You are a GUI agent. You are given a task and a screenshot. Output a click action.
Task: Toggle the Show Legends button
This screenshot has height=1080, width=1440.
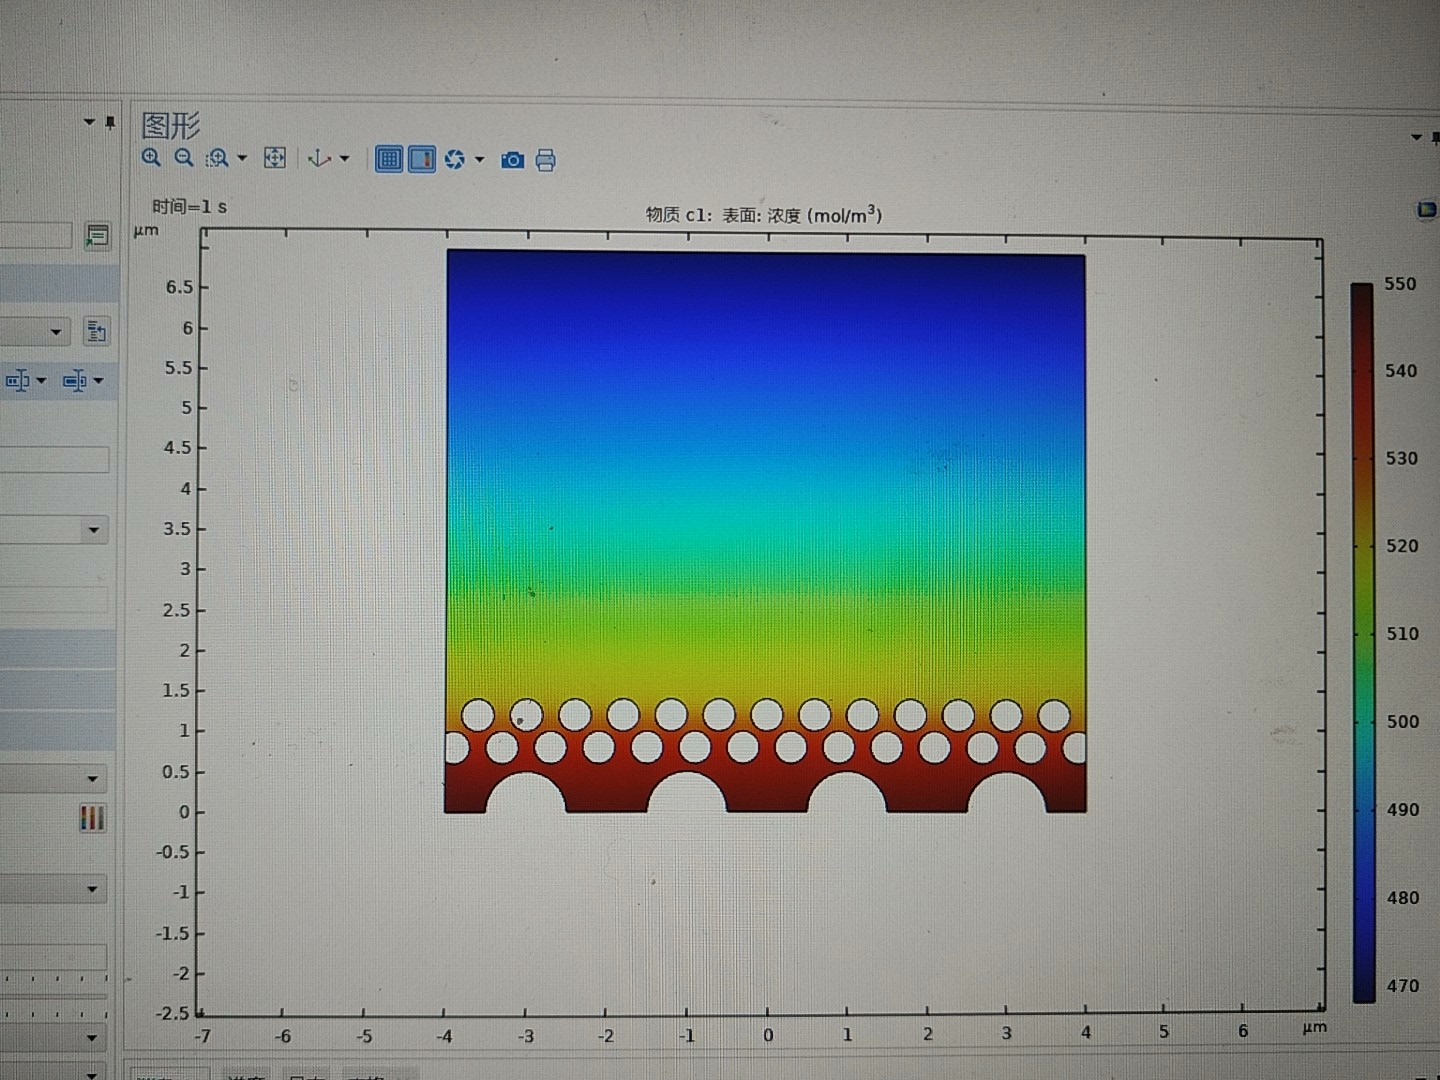pyautogui.click(x=422, y=159)
